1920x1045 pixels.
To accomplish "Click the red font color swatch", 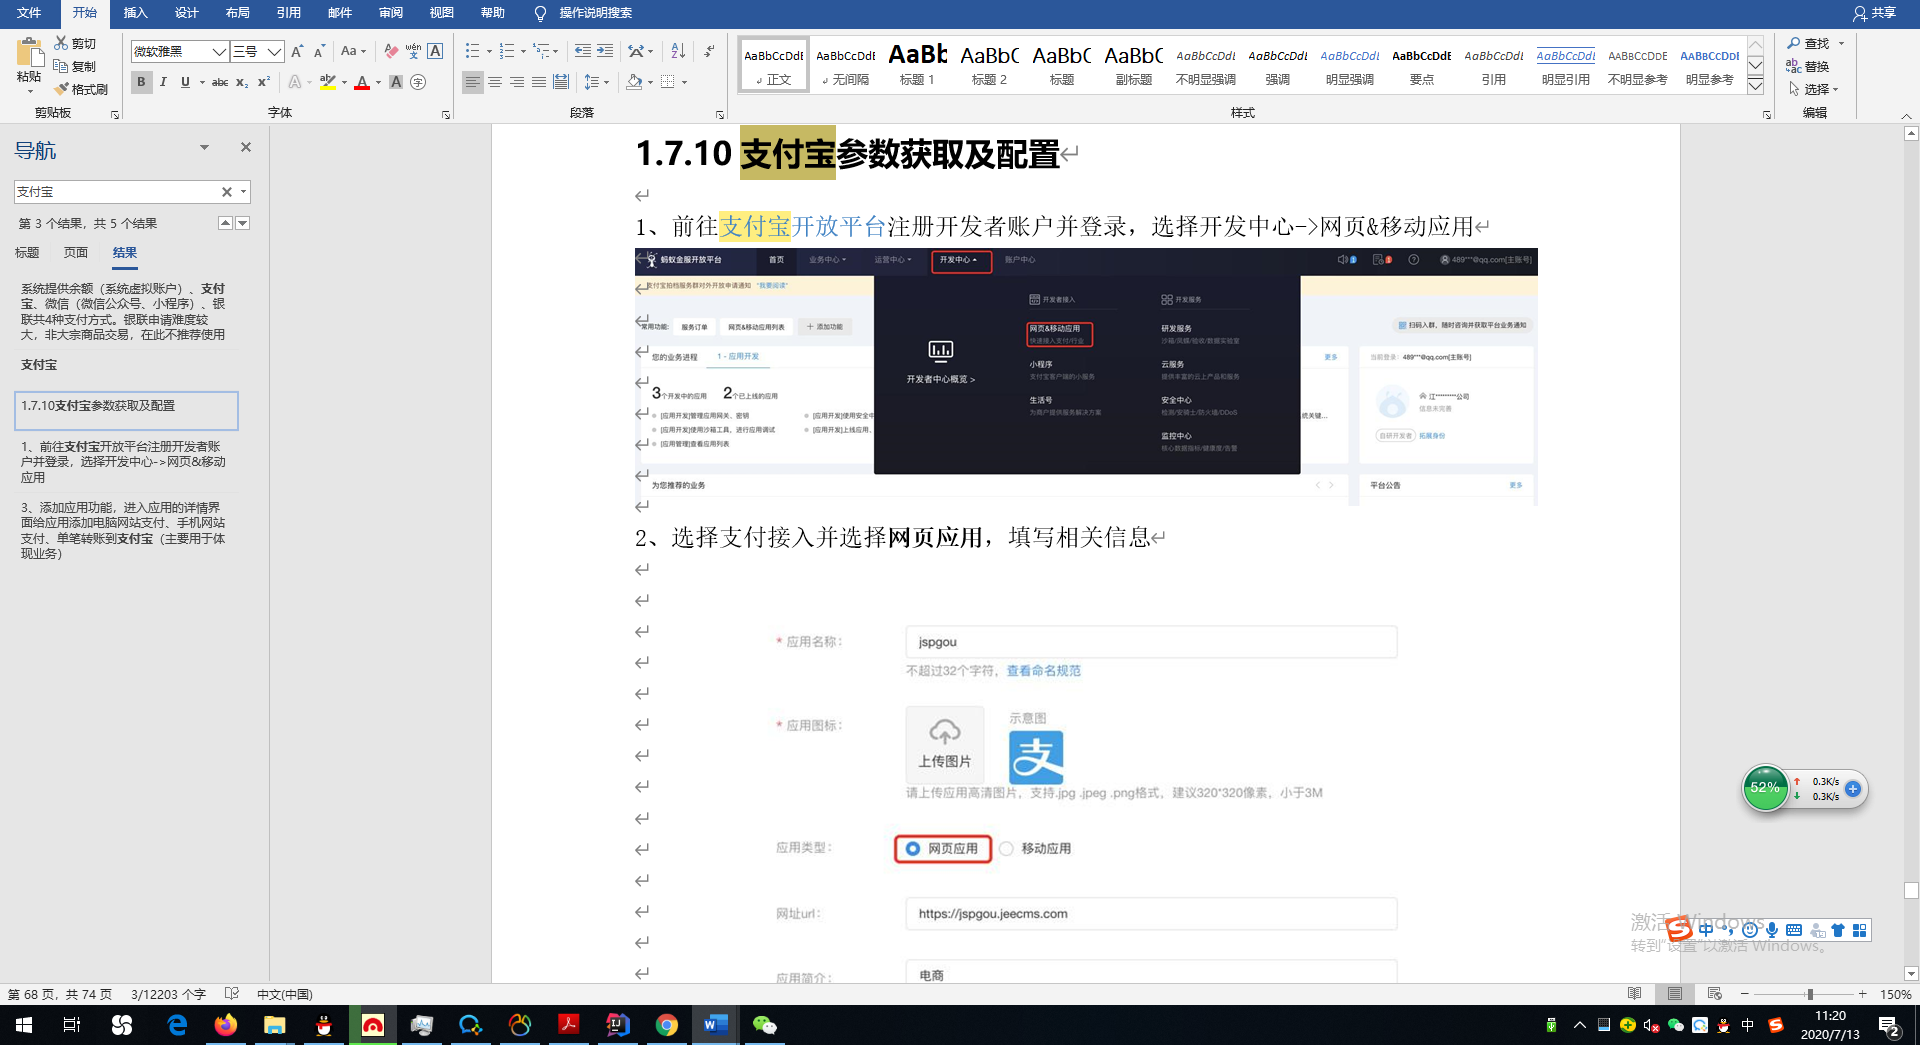I will point(362,83).
